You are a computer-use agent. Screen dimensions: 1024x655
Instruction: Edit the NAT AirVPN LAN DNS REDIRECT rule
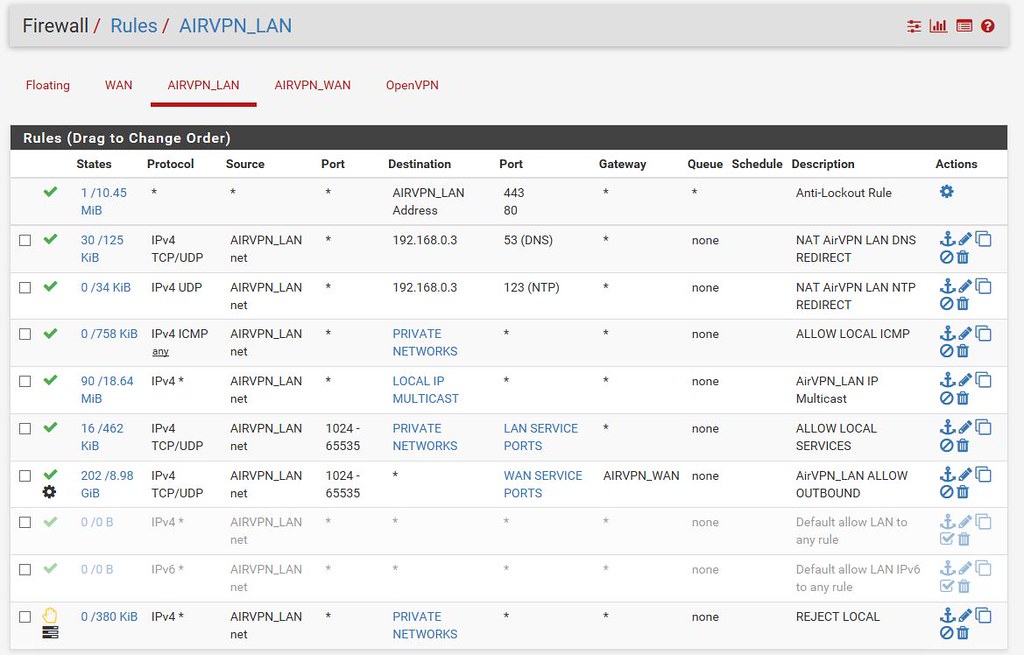[x=965, y=239]
